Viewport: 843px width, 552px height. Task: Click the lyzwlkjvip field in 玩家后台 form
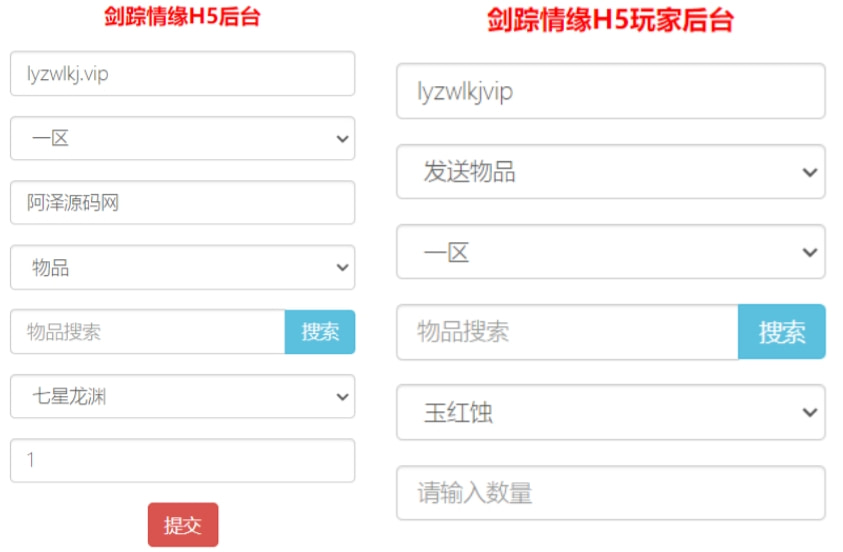[610, 92]
